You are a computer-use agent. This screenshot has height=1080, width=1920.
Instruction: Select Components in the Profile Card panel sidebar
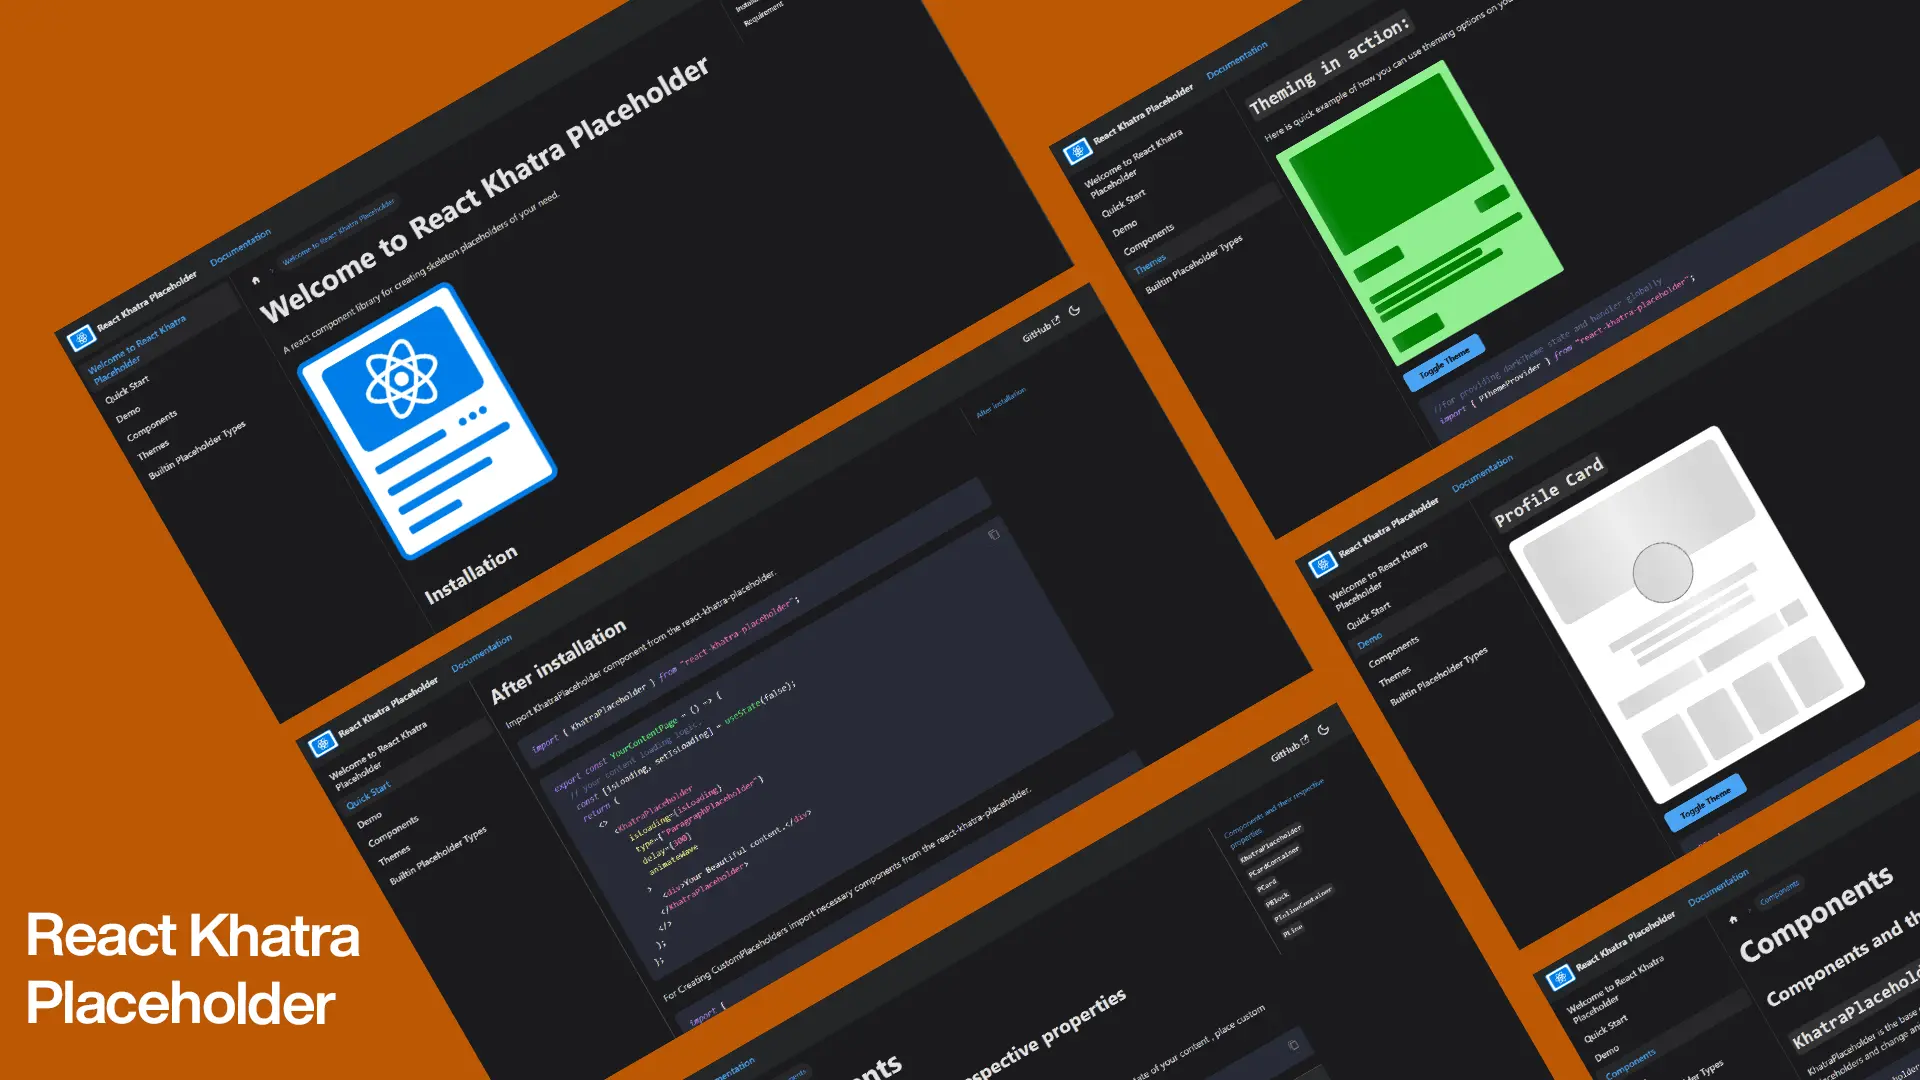coord(1394,652)
